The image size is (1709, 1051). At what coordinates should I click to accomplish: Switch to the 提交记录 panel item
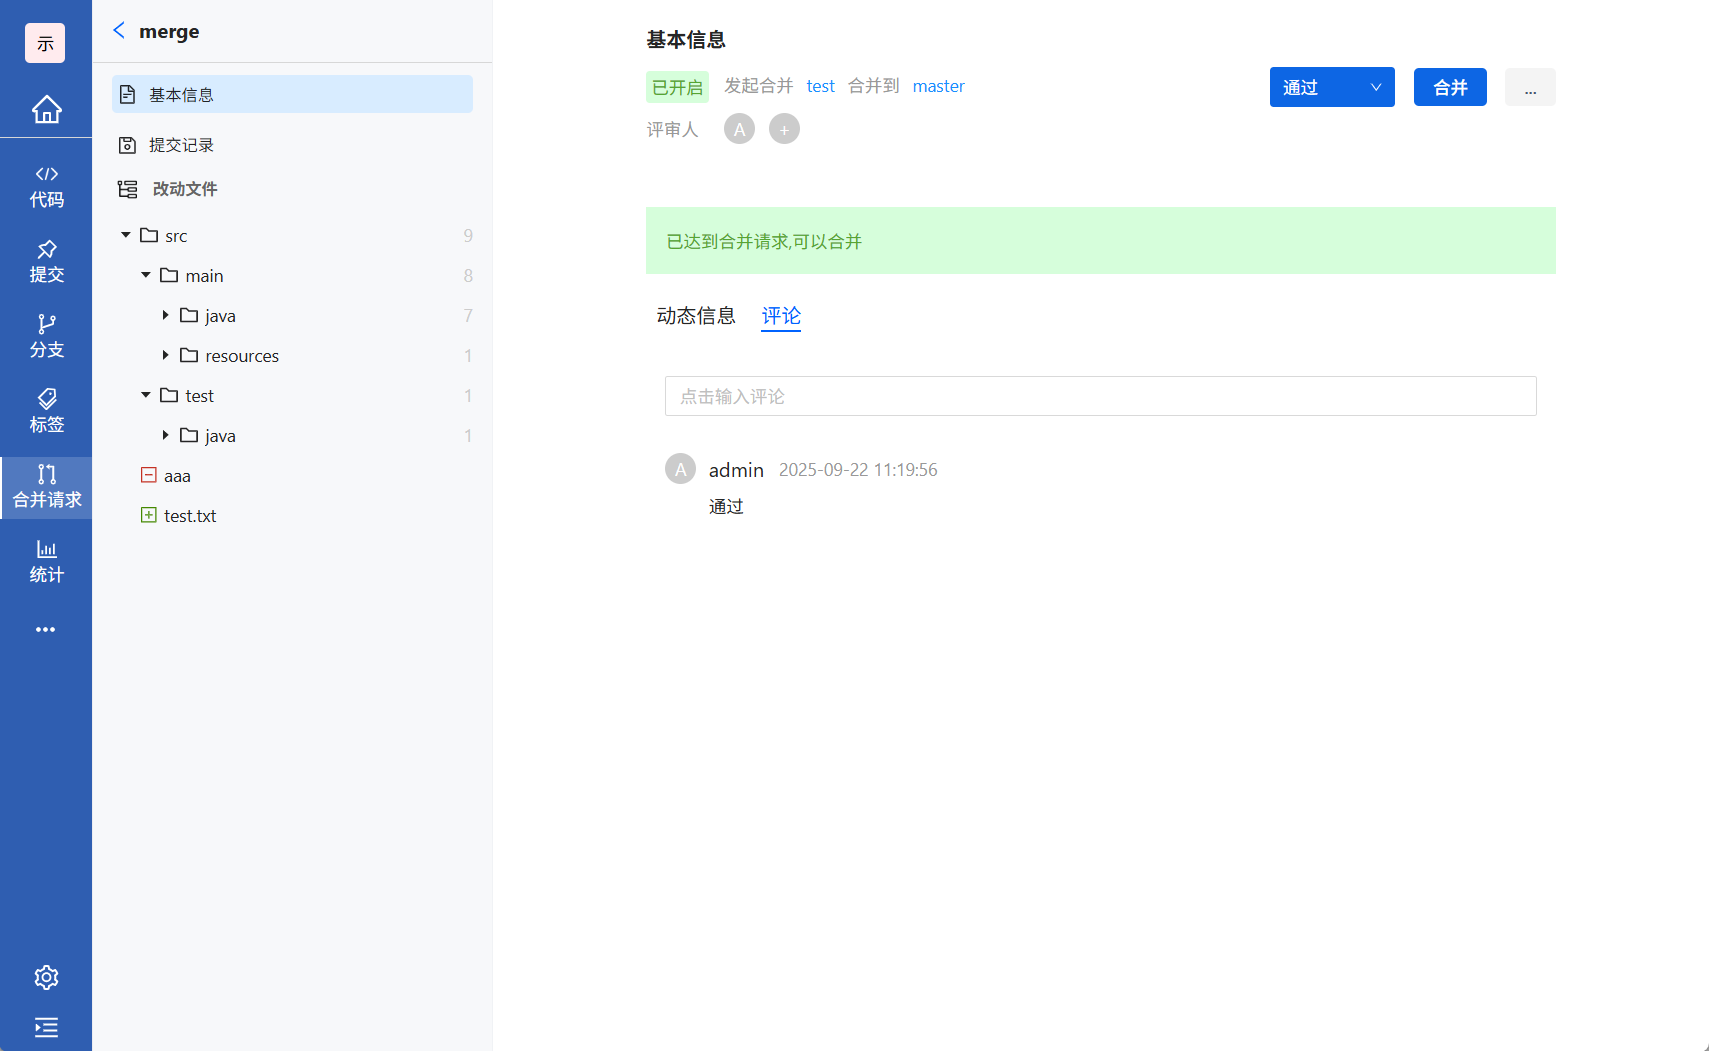[181, 144]
